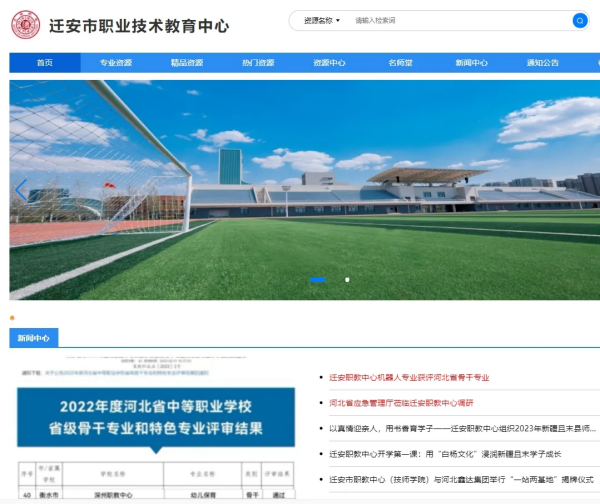Open the 开学第一课 白杨文化 news article
The image size is (600, 504).
pos(460,454)
